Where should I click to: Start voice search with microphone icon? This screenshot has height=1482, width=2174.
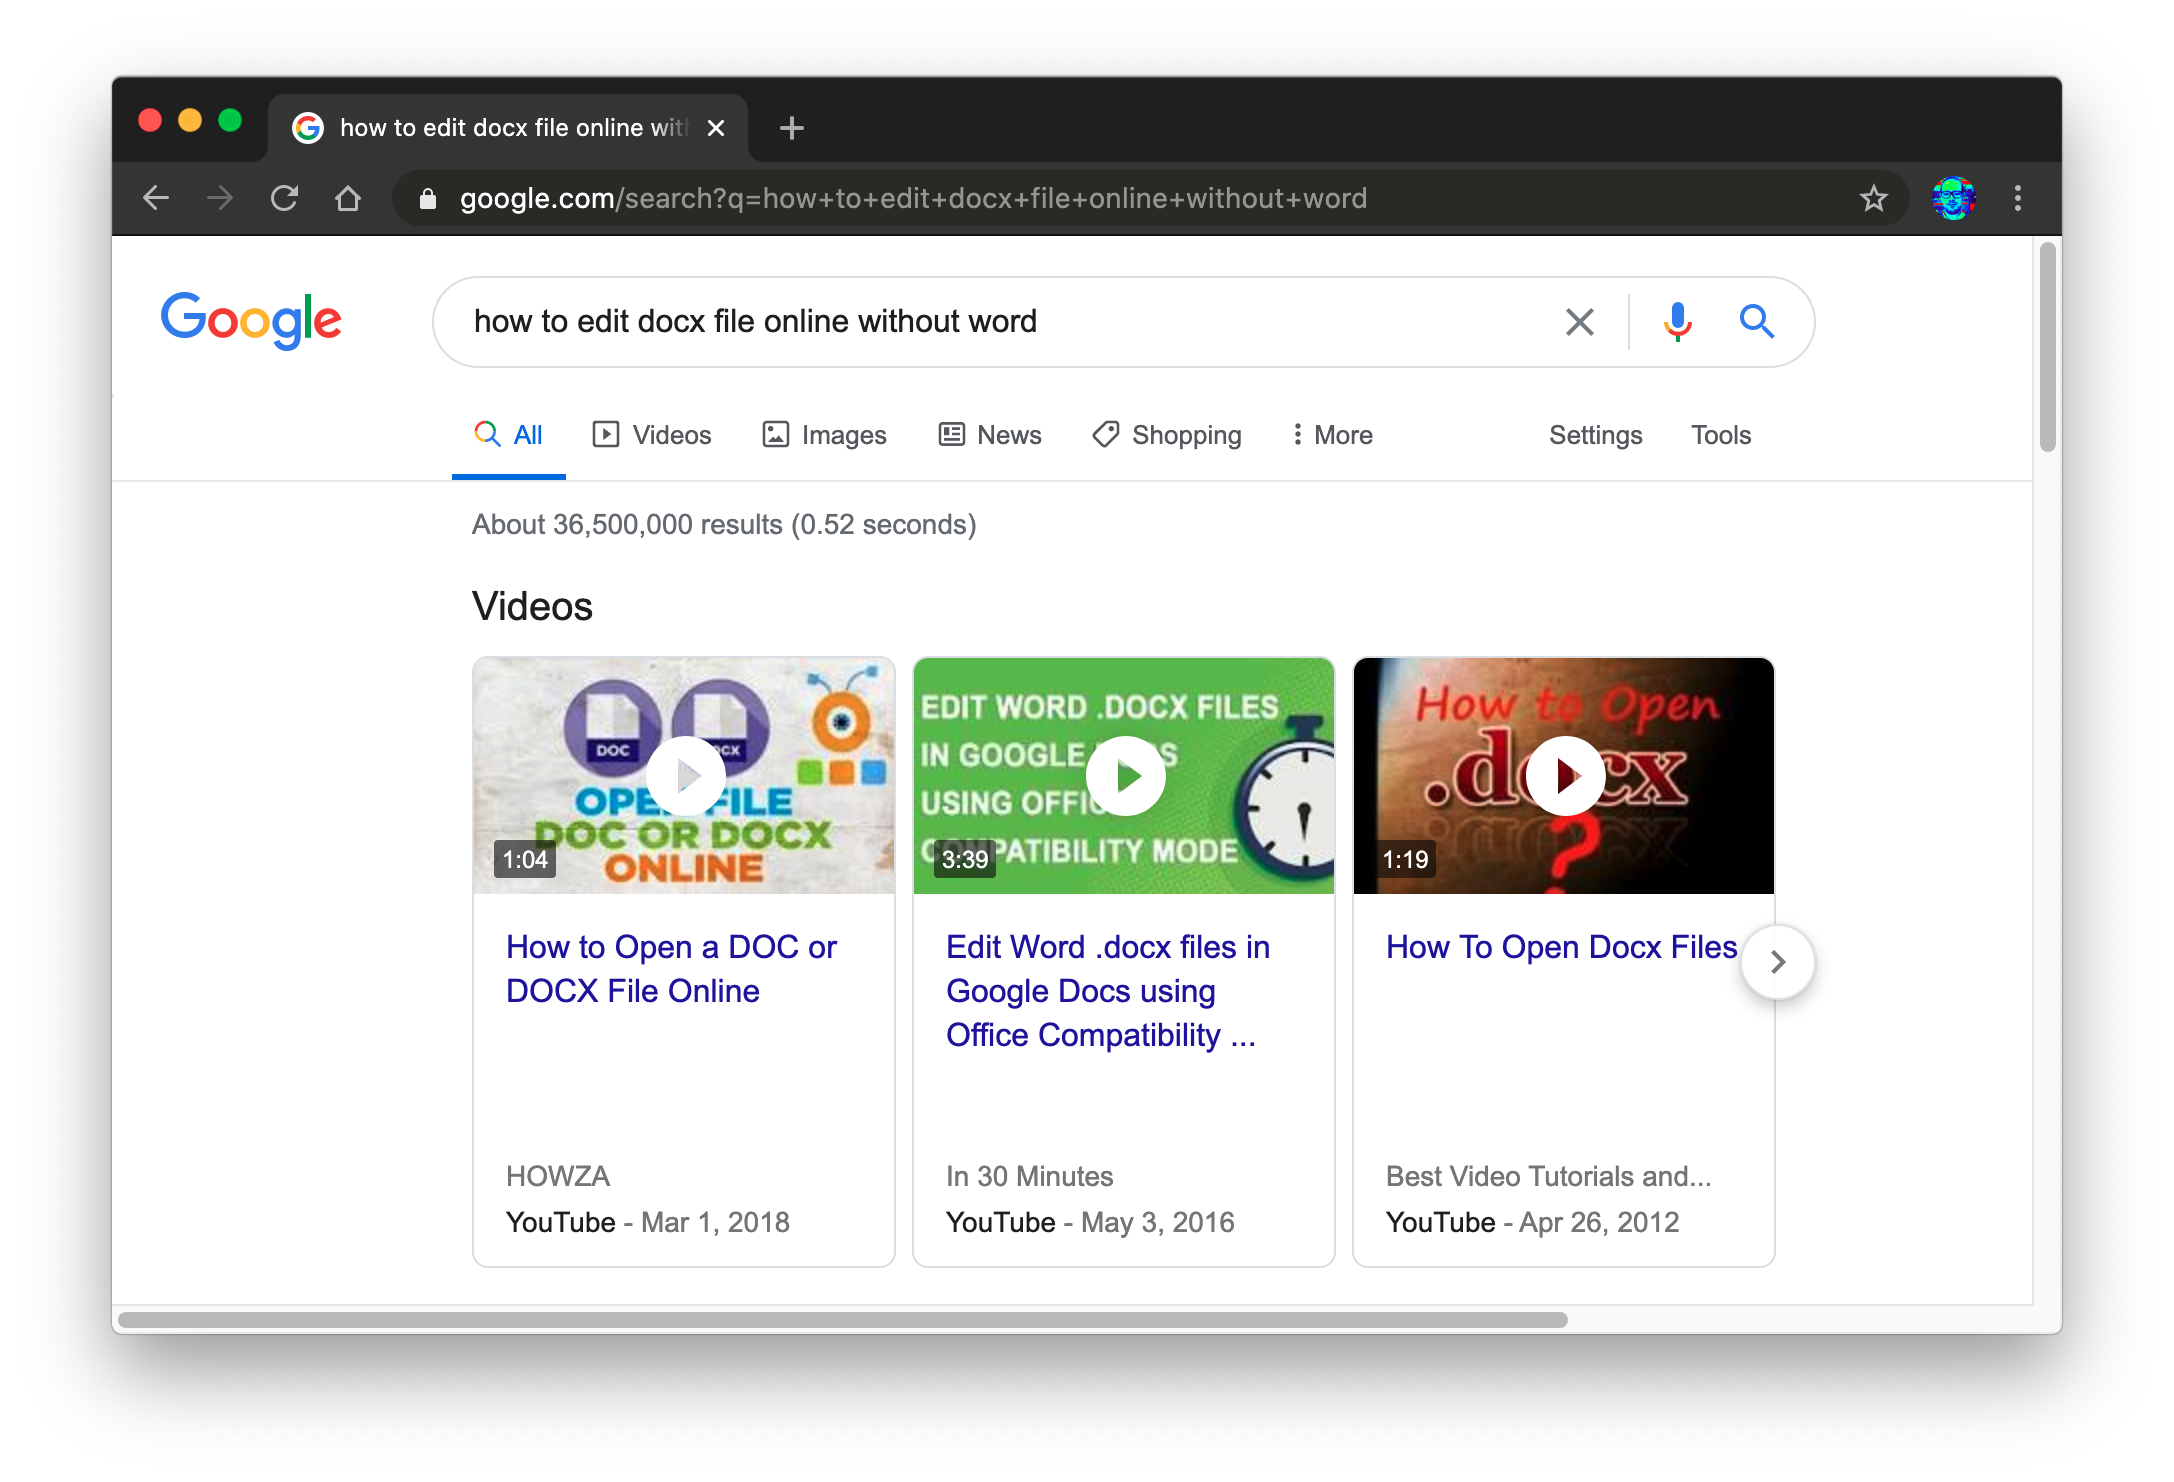point(1677,322)
